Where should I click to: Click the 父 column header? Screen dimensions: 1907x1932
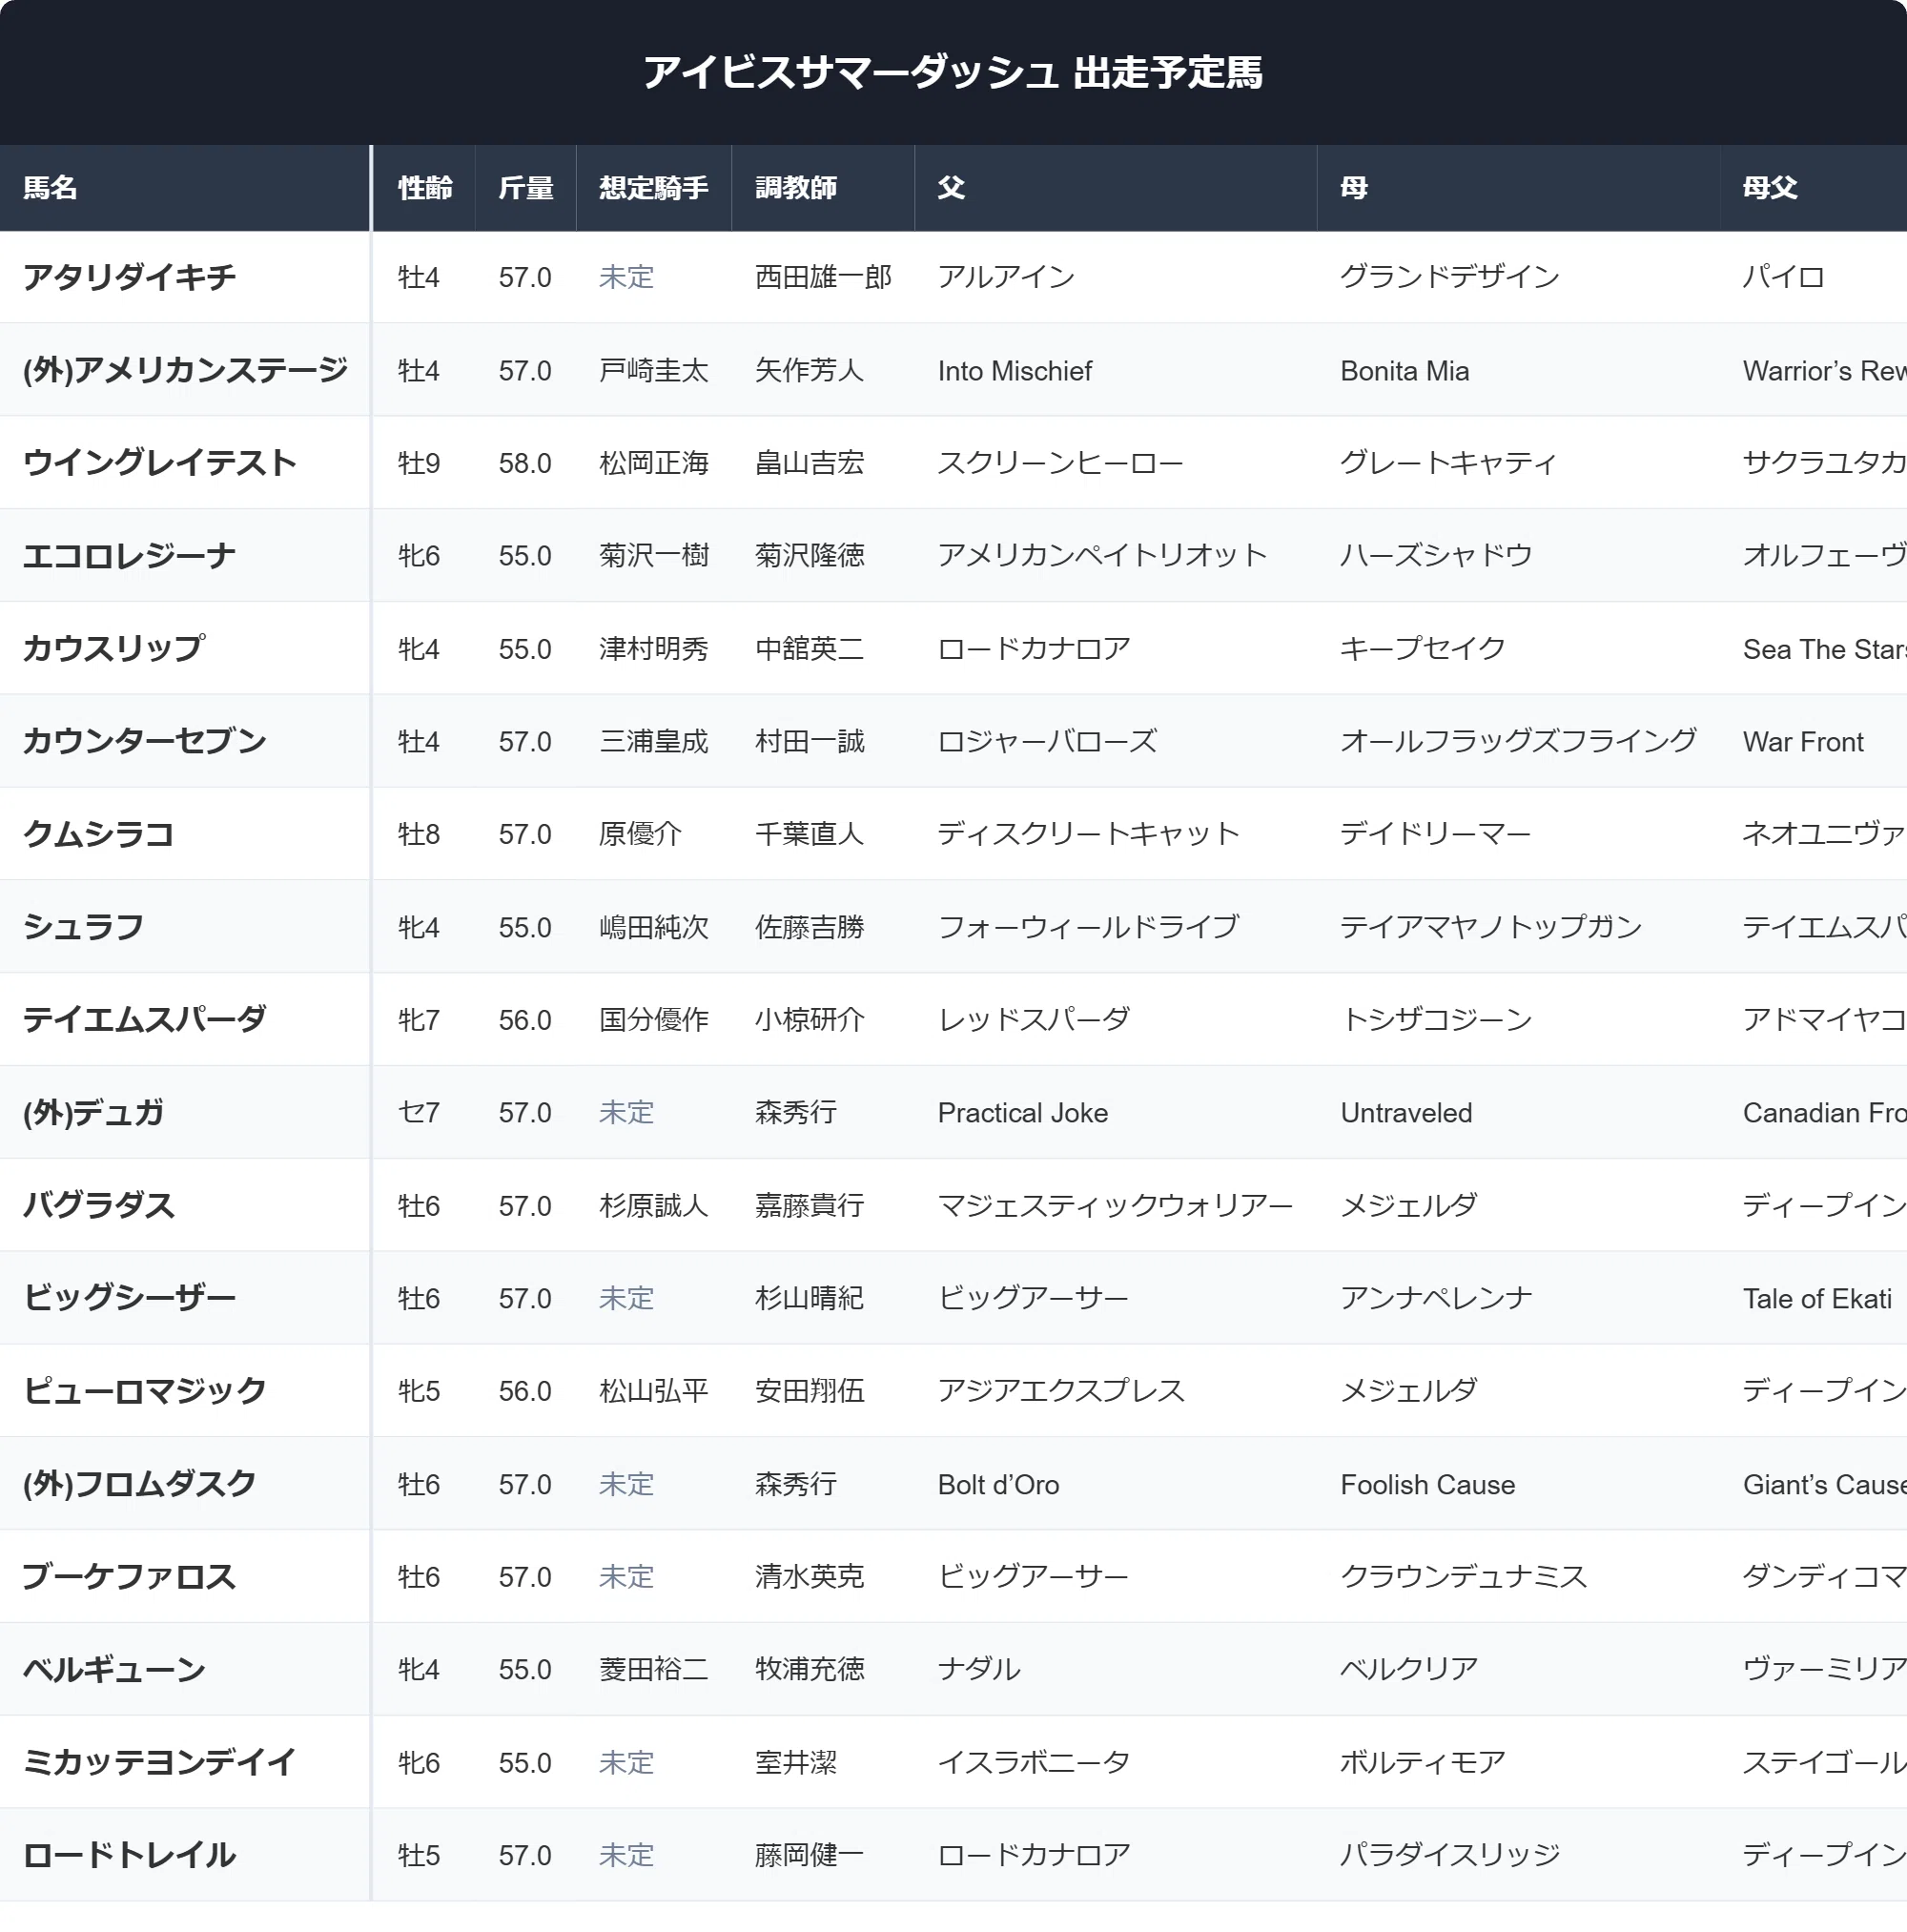(x=1116, y=188)
